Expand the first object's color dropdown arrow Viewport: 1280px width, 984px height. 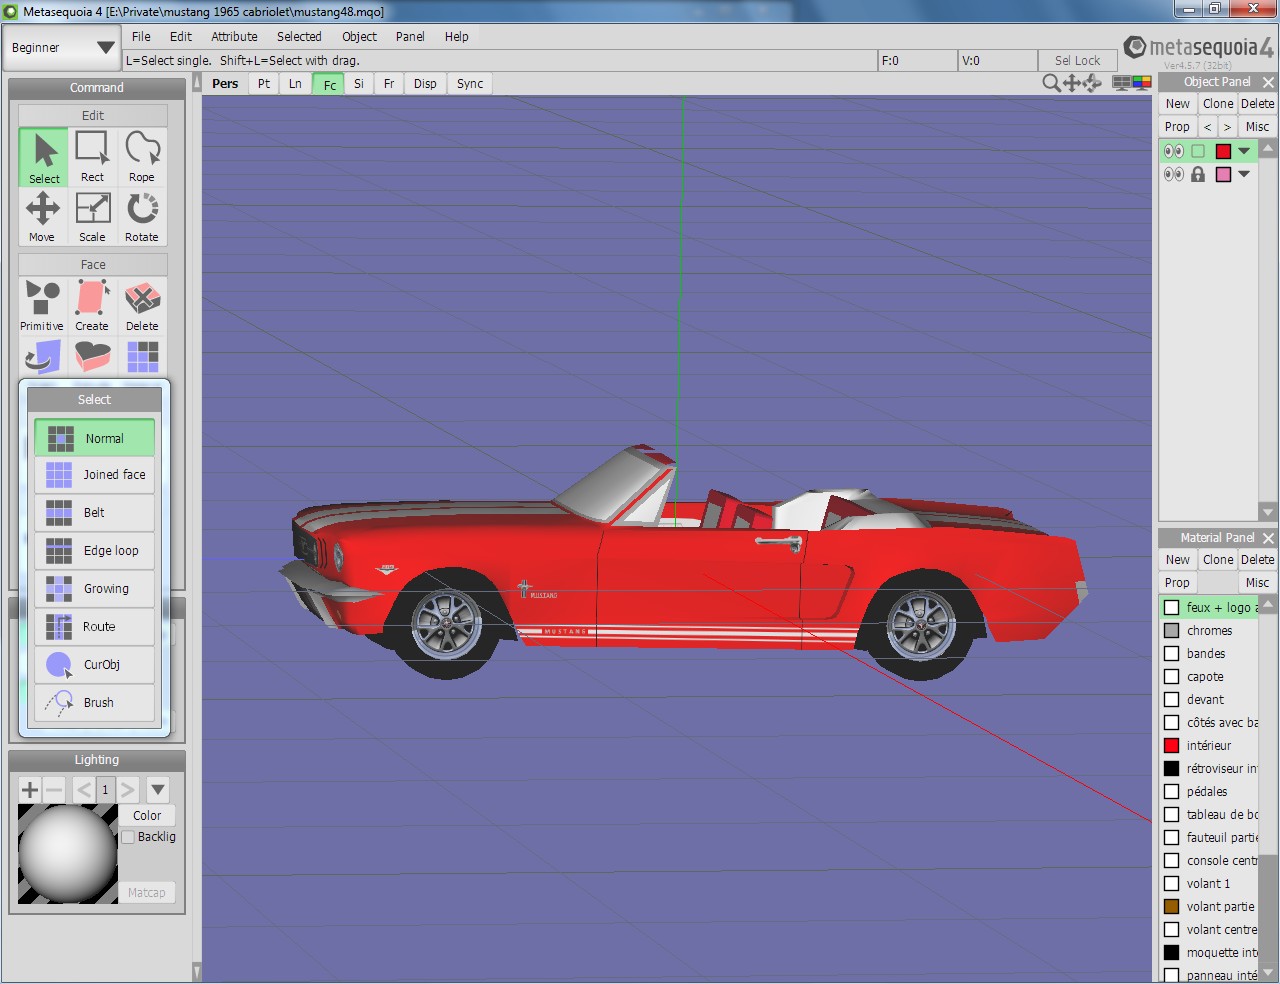coord(1244,151)
